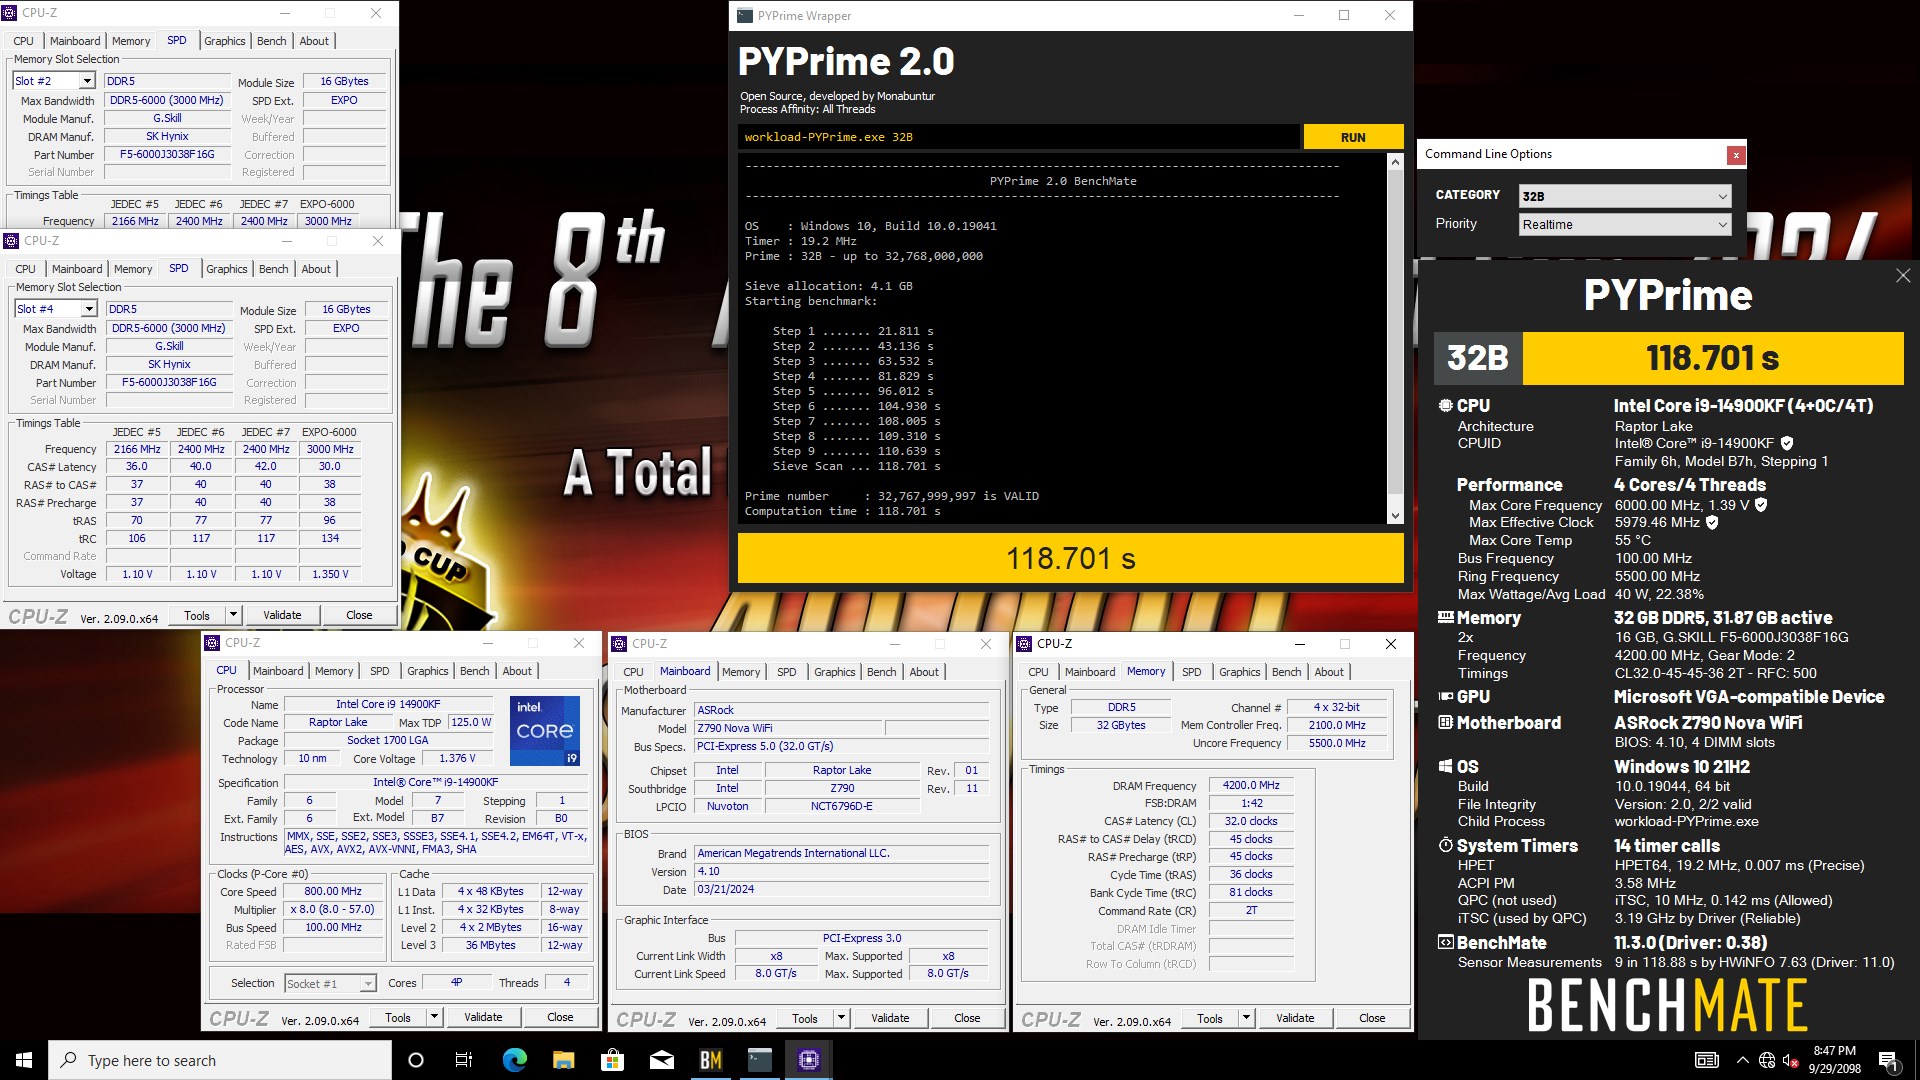The image size is (1920, 1080).
Task: Switch to PYPrime Wrapper taskbar icon
Action: click(x=760, y=1060)
